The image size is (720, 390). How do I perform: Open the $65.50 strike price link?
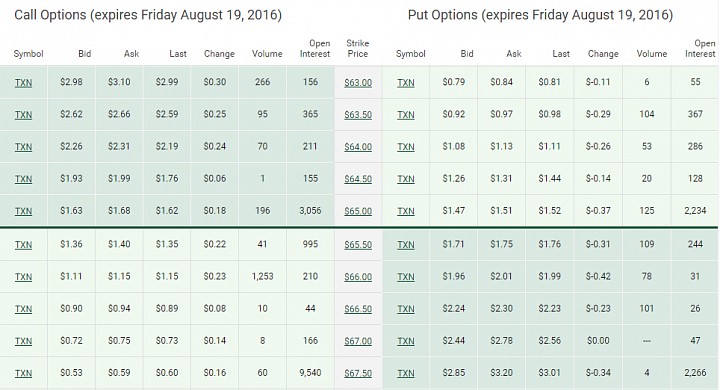[x=358, y=245]
